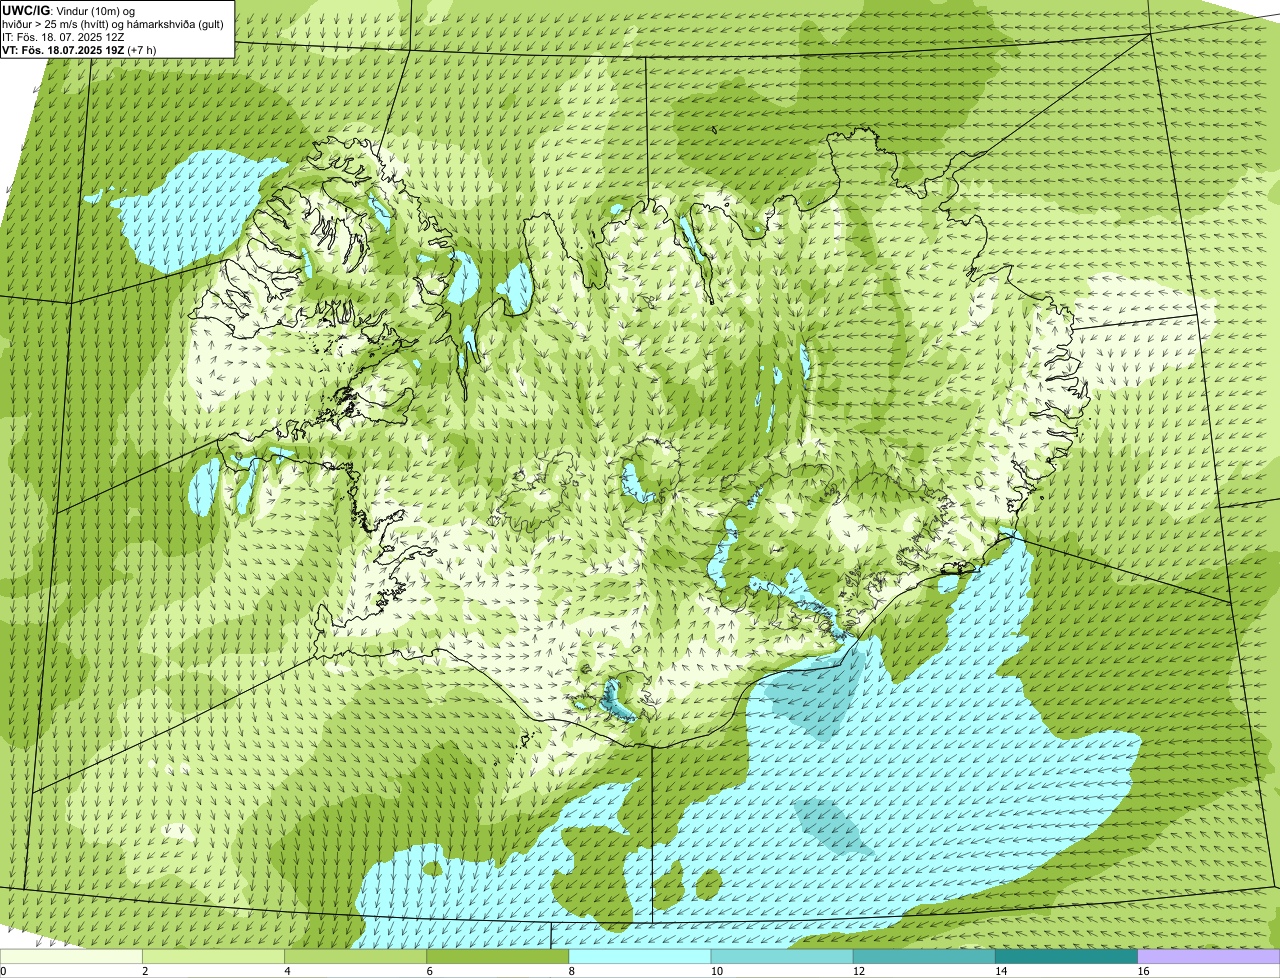Click the 6–8 m/s darker green legend swatch
The width and height of the screenshot is (1280, 978).
(498, 956)
